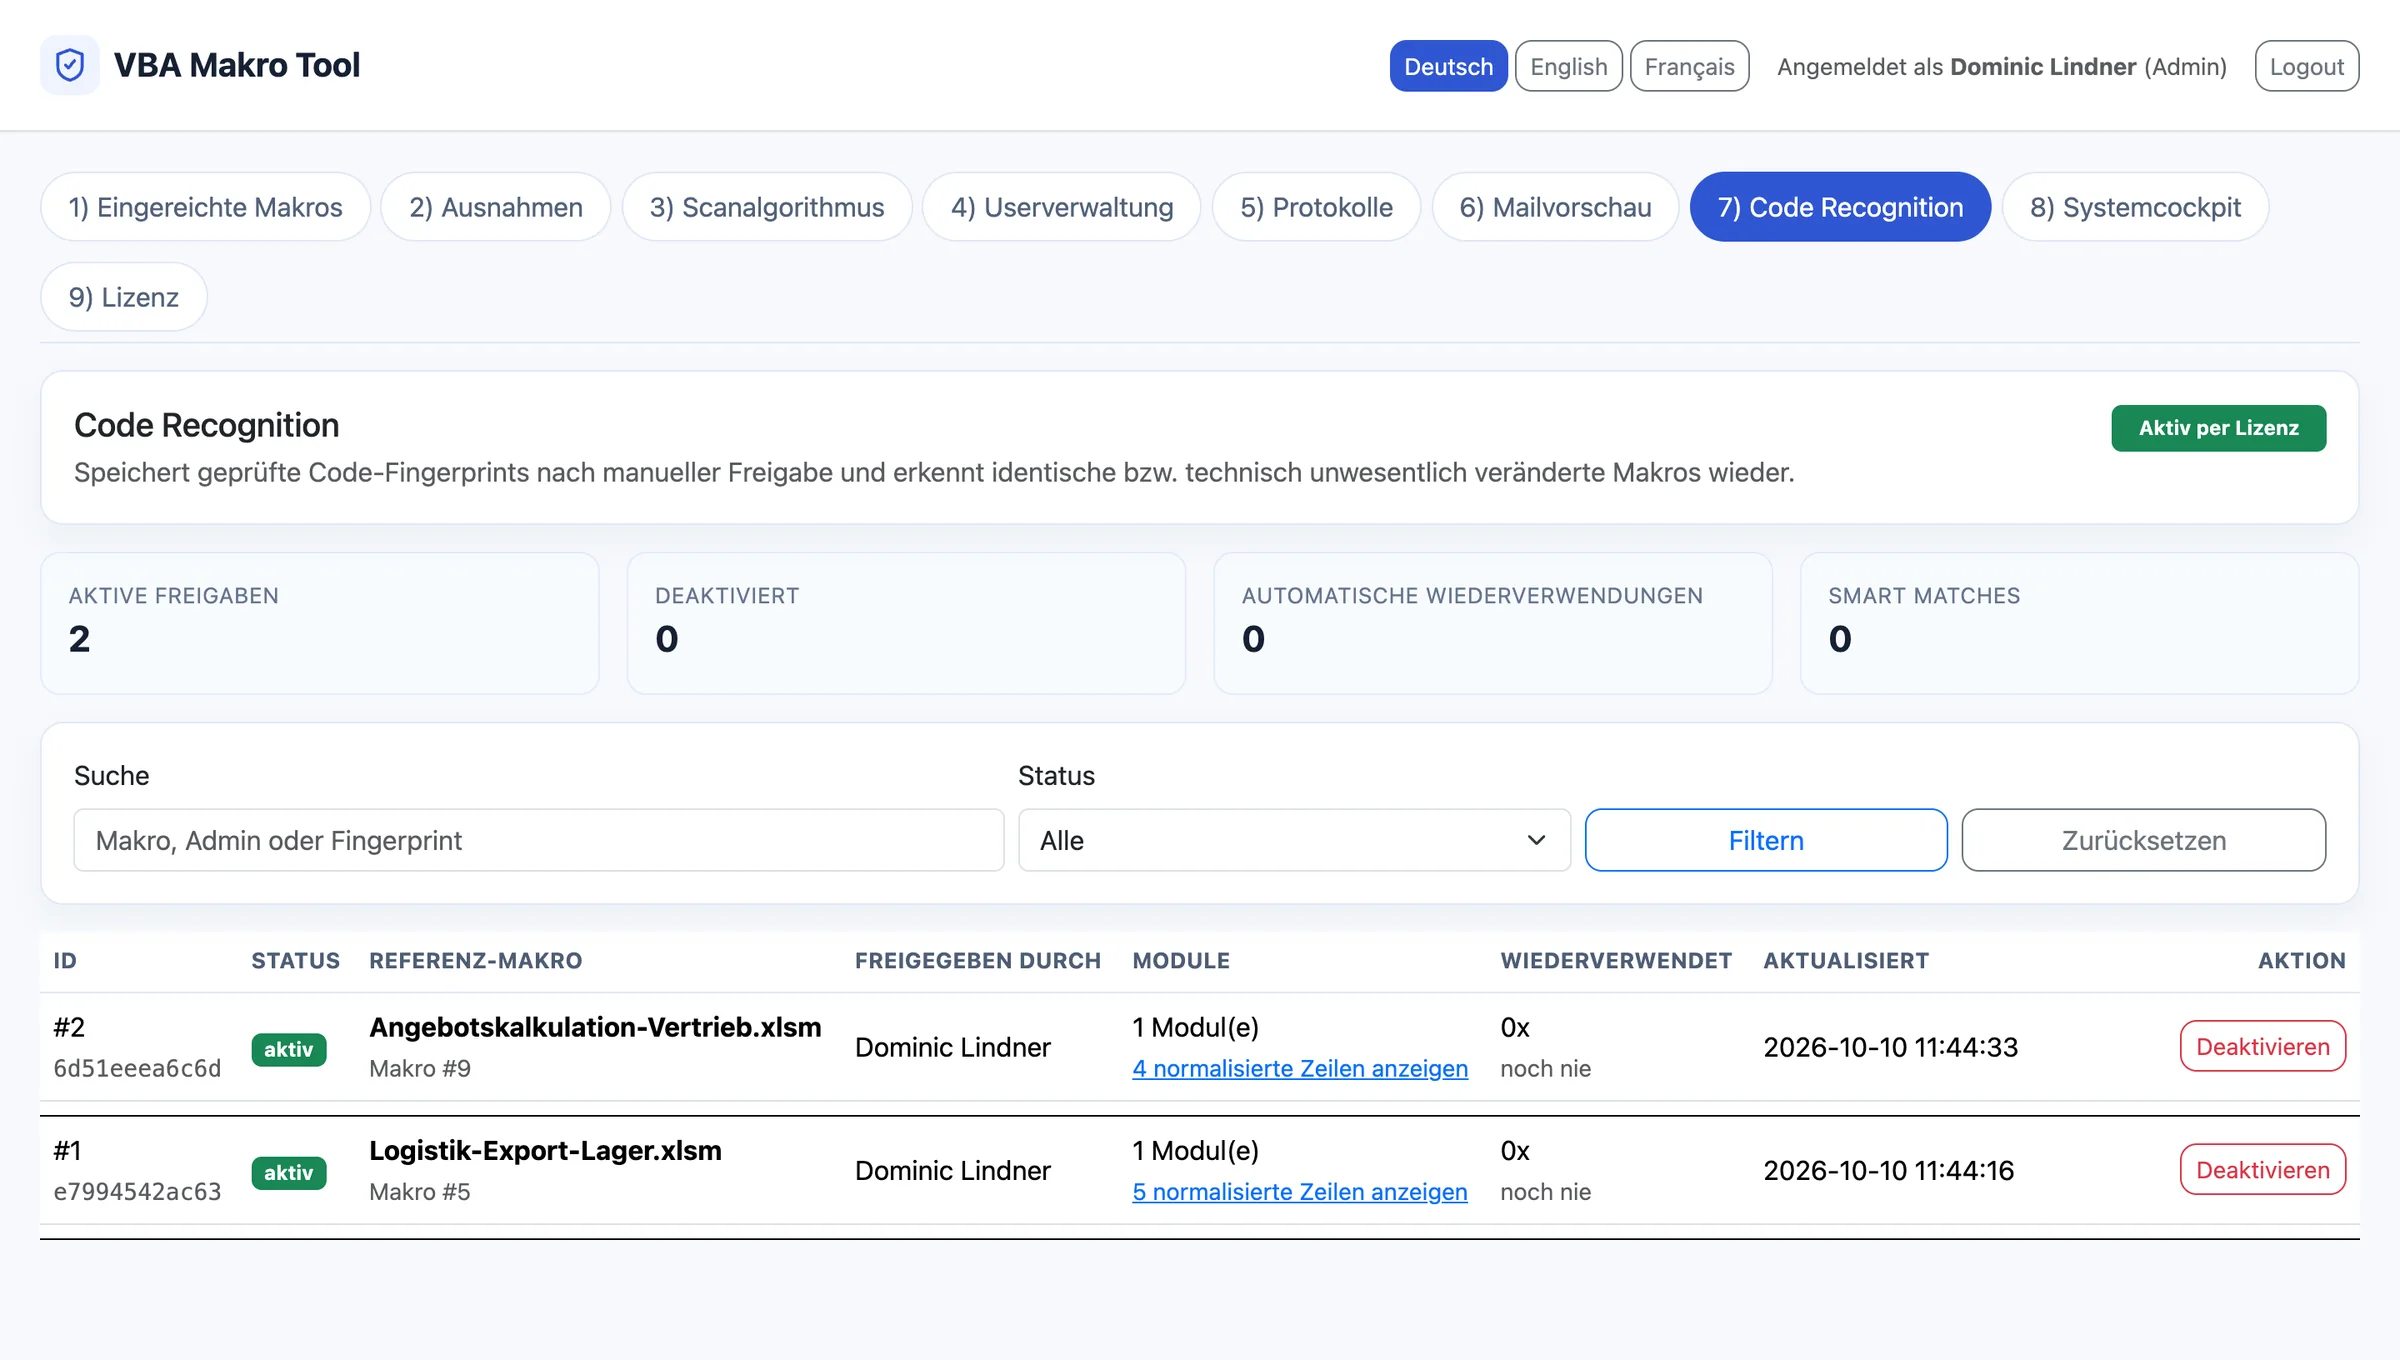Go to the Lizenz tab

tap(124, 297)
